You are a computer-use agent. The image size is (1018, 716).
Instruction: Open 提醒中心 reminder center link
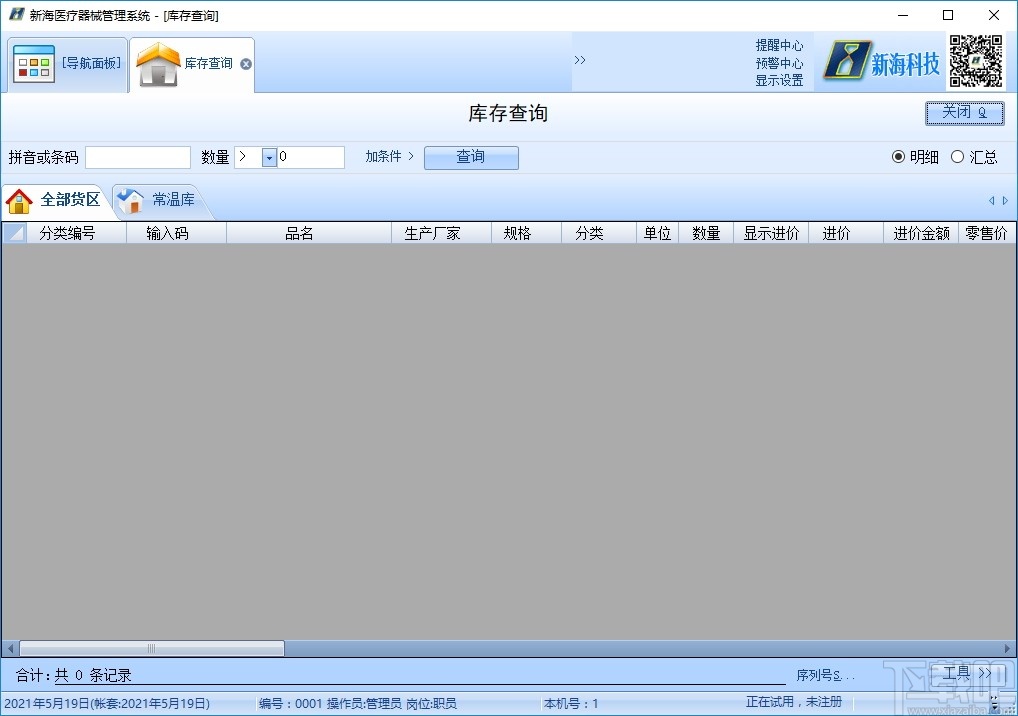tap(779, 44)
